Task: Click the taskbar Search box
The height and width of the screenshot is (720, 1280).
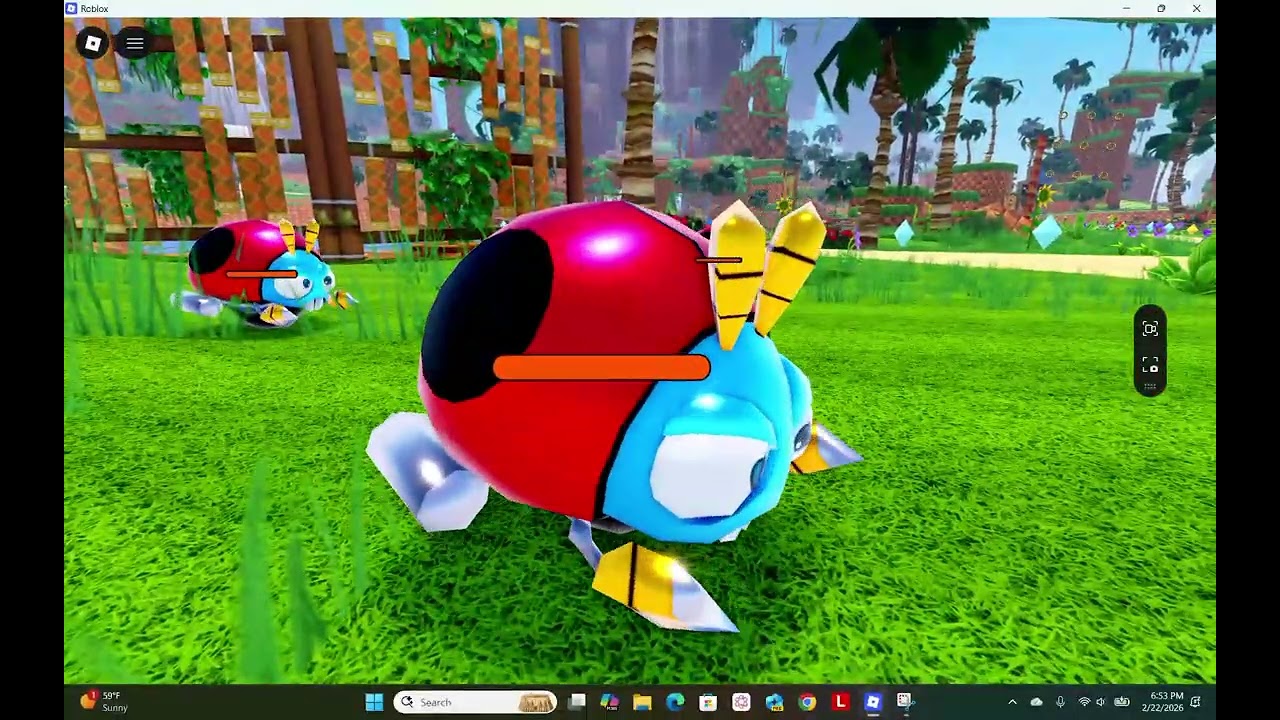Action: [x=476, y=702]
